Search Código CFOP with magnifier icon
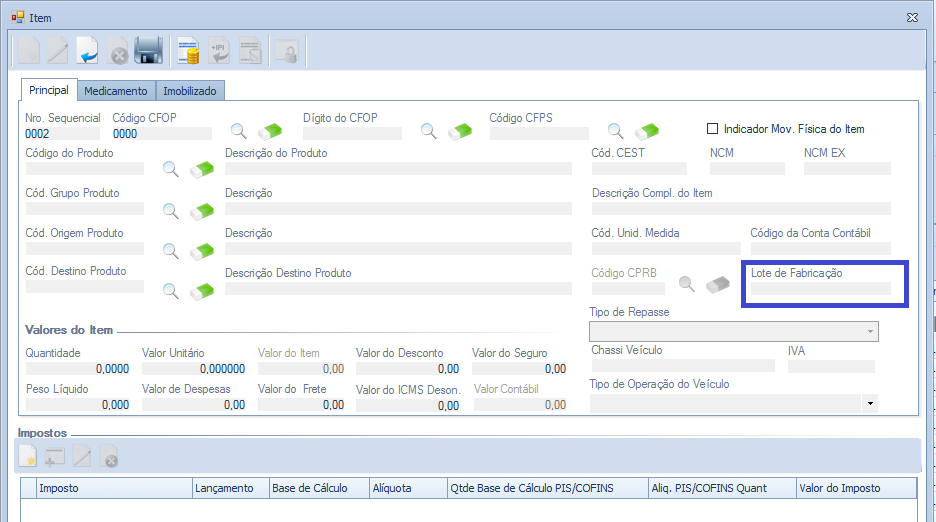Image resolution: width=936 pixels, height=522 pixels. (238, 131)
